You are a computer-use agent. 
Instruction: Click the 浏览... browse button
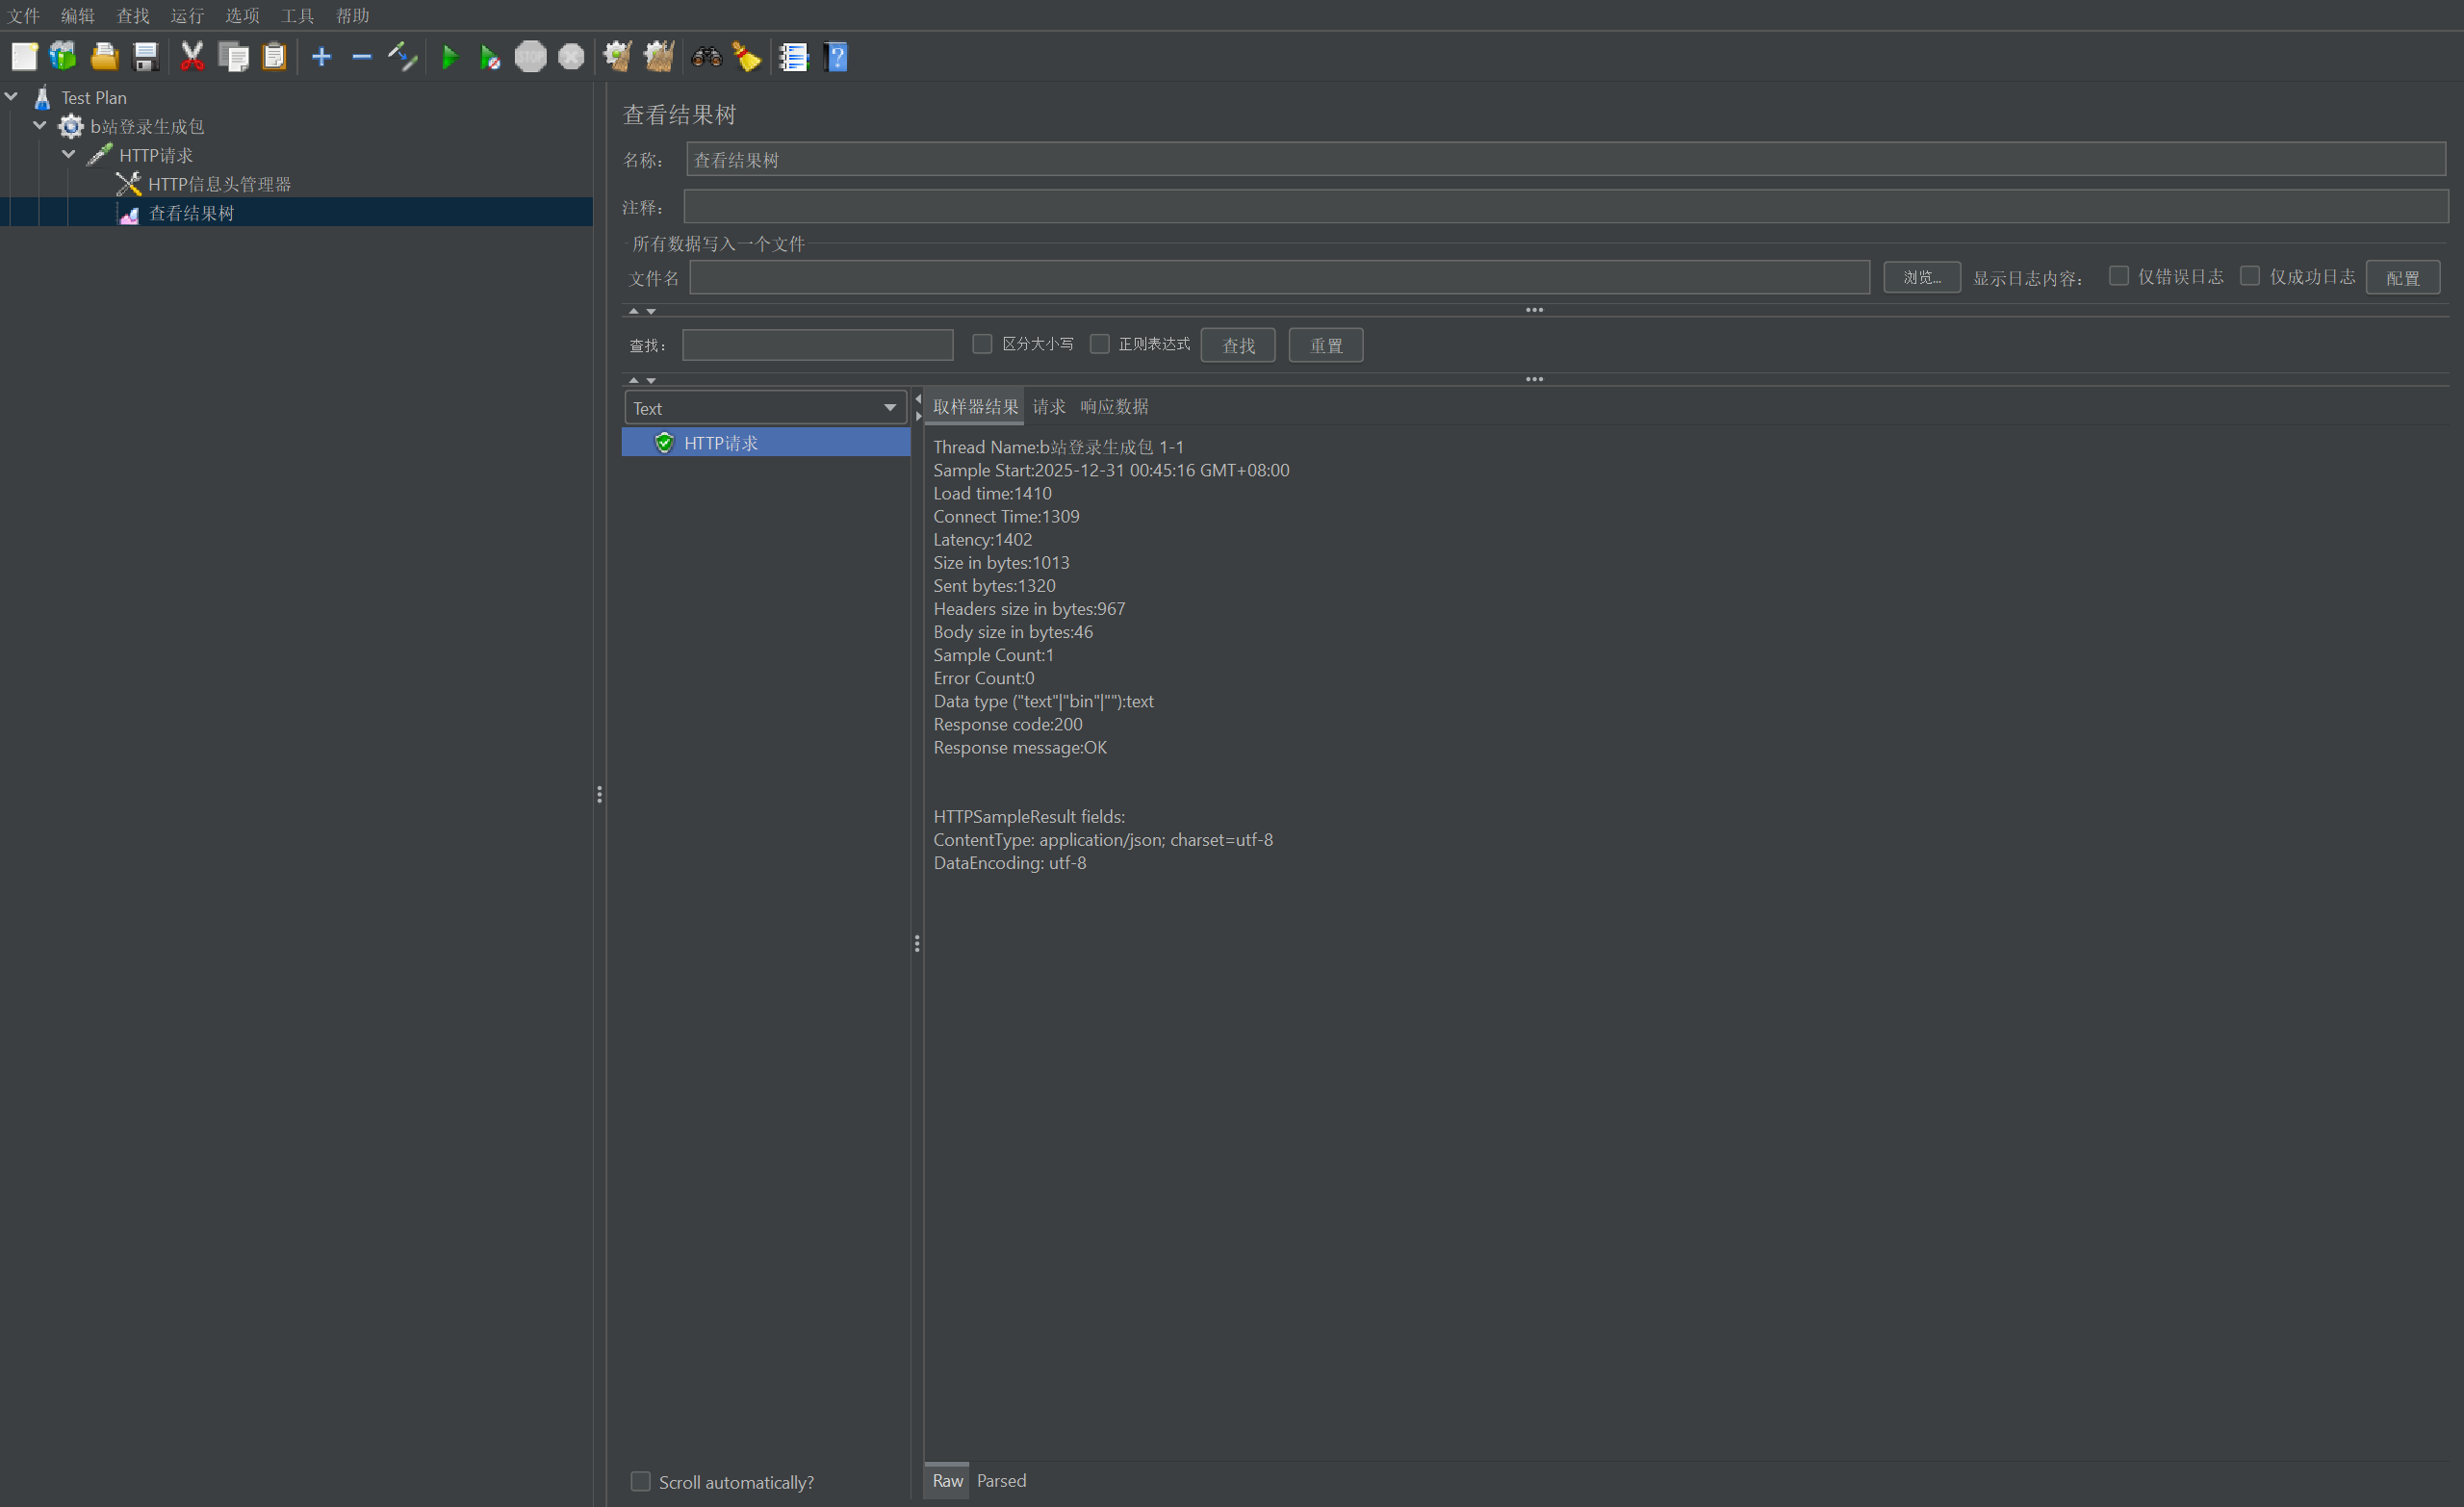pyautogui.click(x=1920, y=277)
